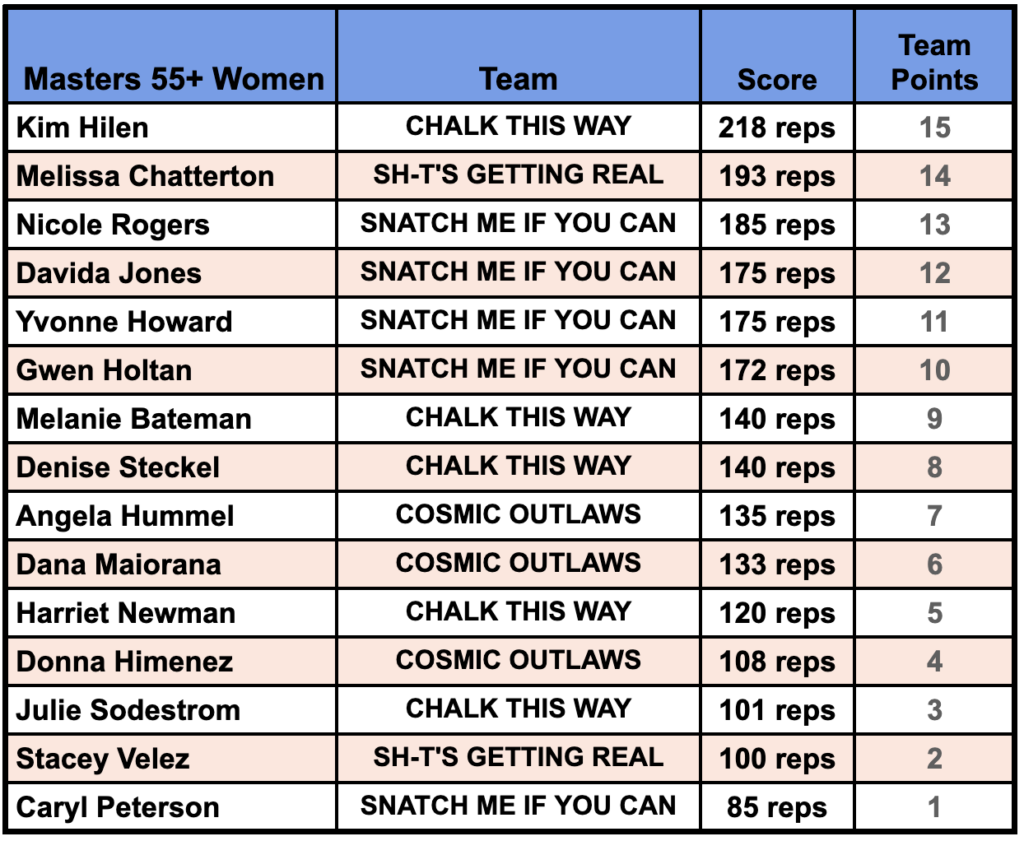Select the Team Points column header
Screen dimensions: 1024x841
pos(934,62)
